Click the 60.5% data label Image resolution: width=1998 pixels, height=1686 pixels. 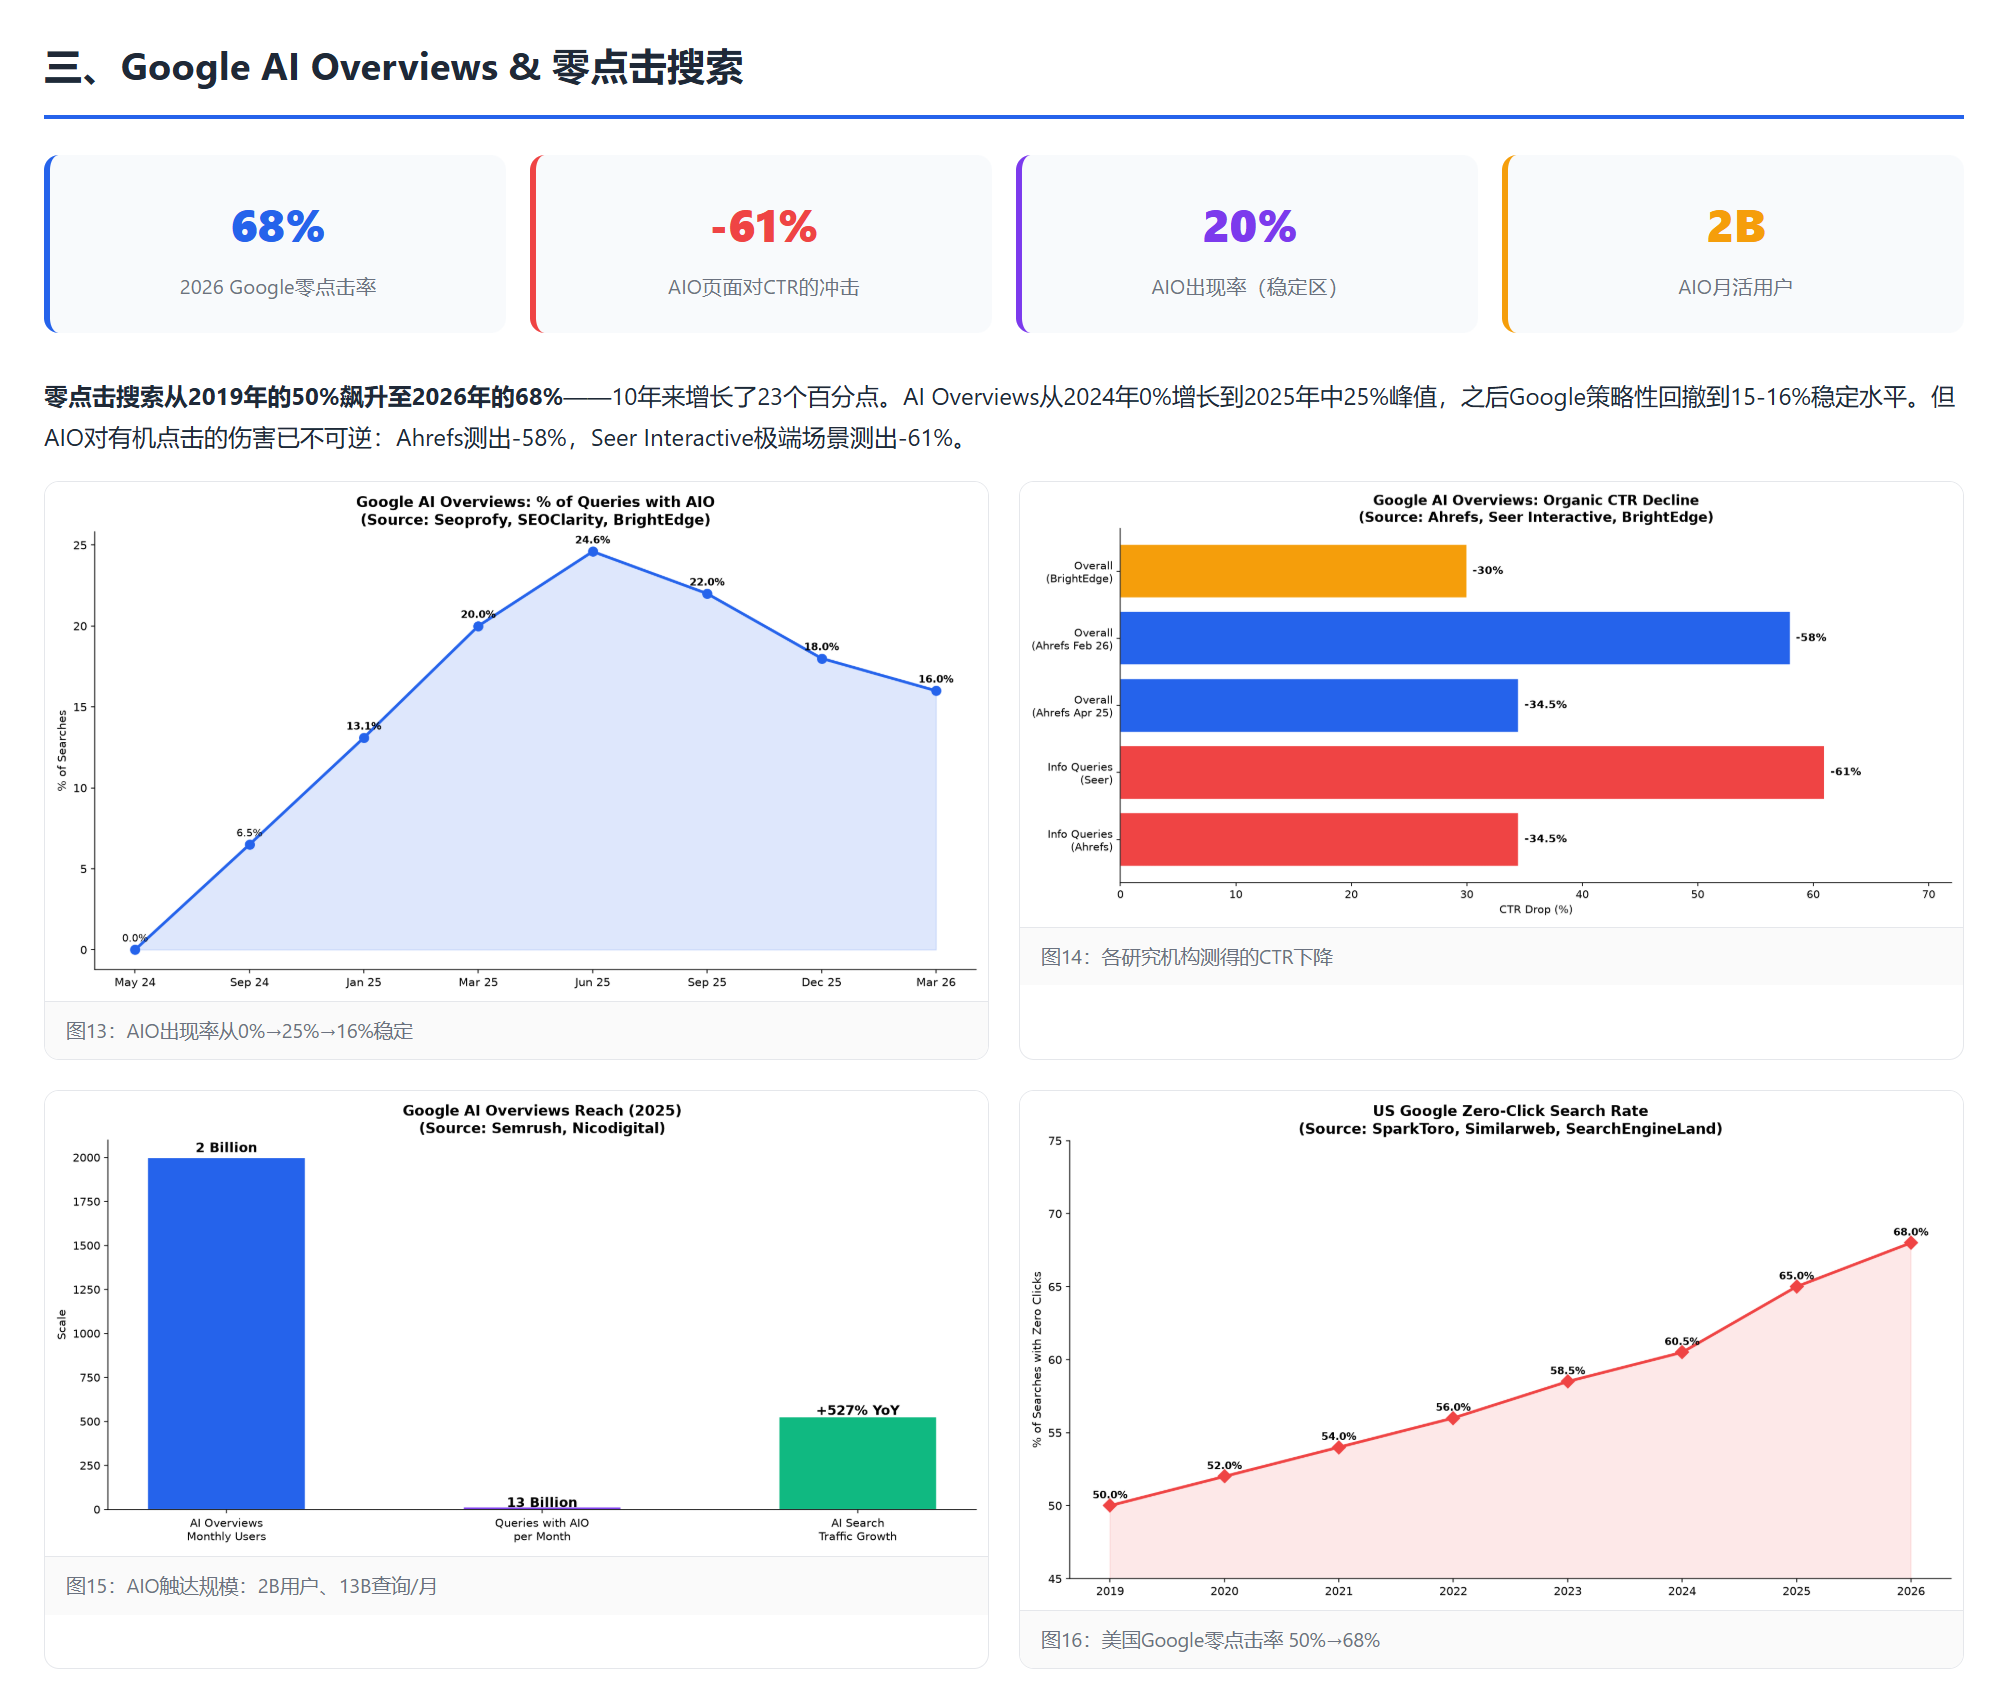pyautogui.click(x=1682, y=1341)
